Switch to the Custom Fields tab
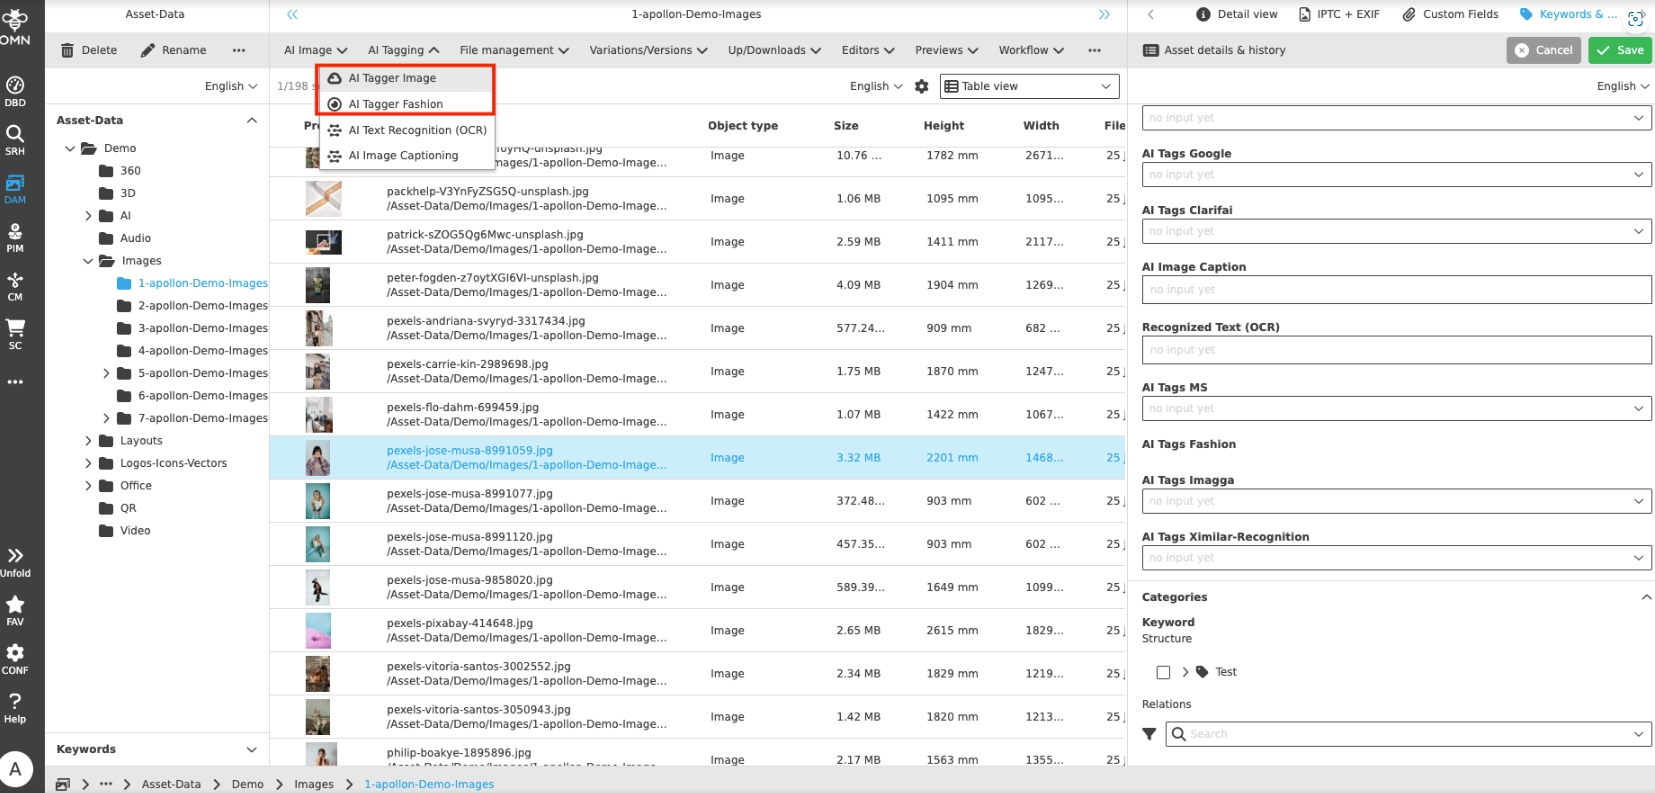The image size is (1655, 793). [1450, 14]
